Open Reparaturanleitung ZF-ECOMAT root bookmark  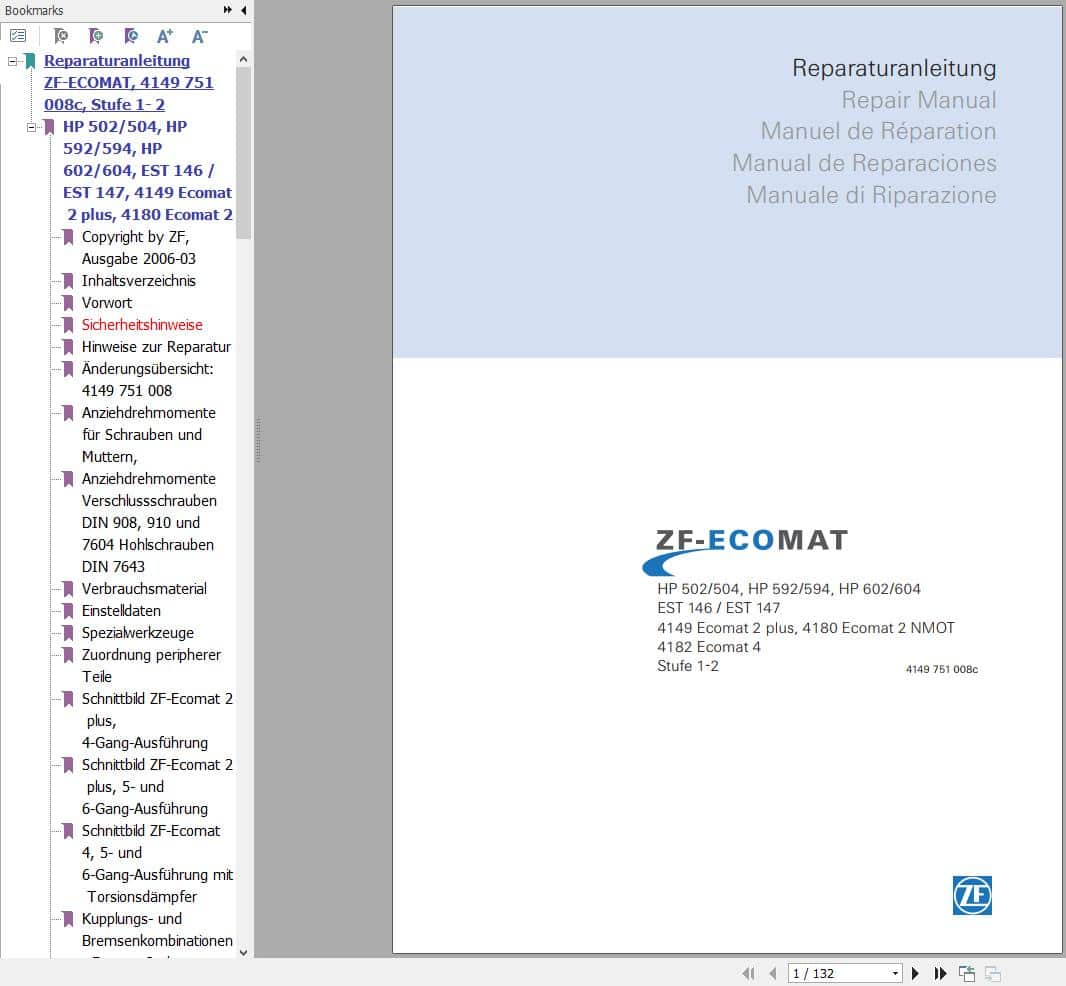pyautogui.click(x=128, y=82)
